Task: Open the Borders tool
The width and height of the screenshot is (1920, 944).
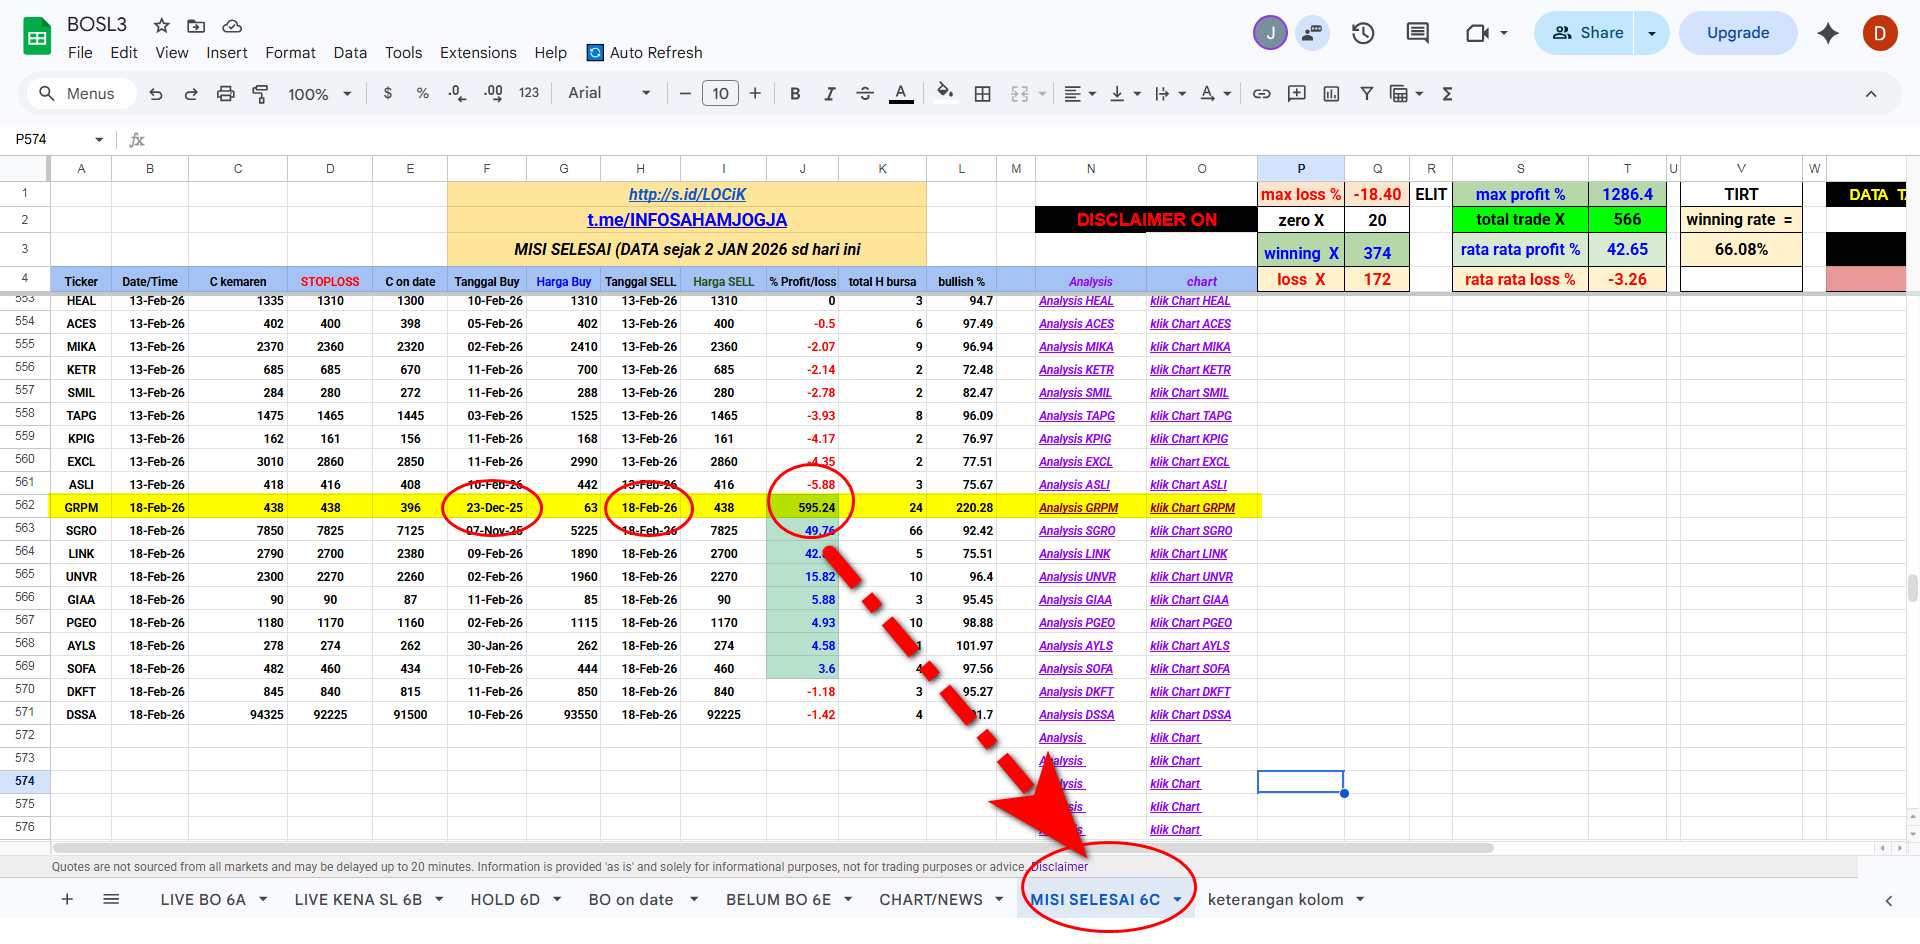Action: (x=982, y=94)
